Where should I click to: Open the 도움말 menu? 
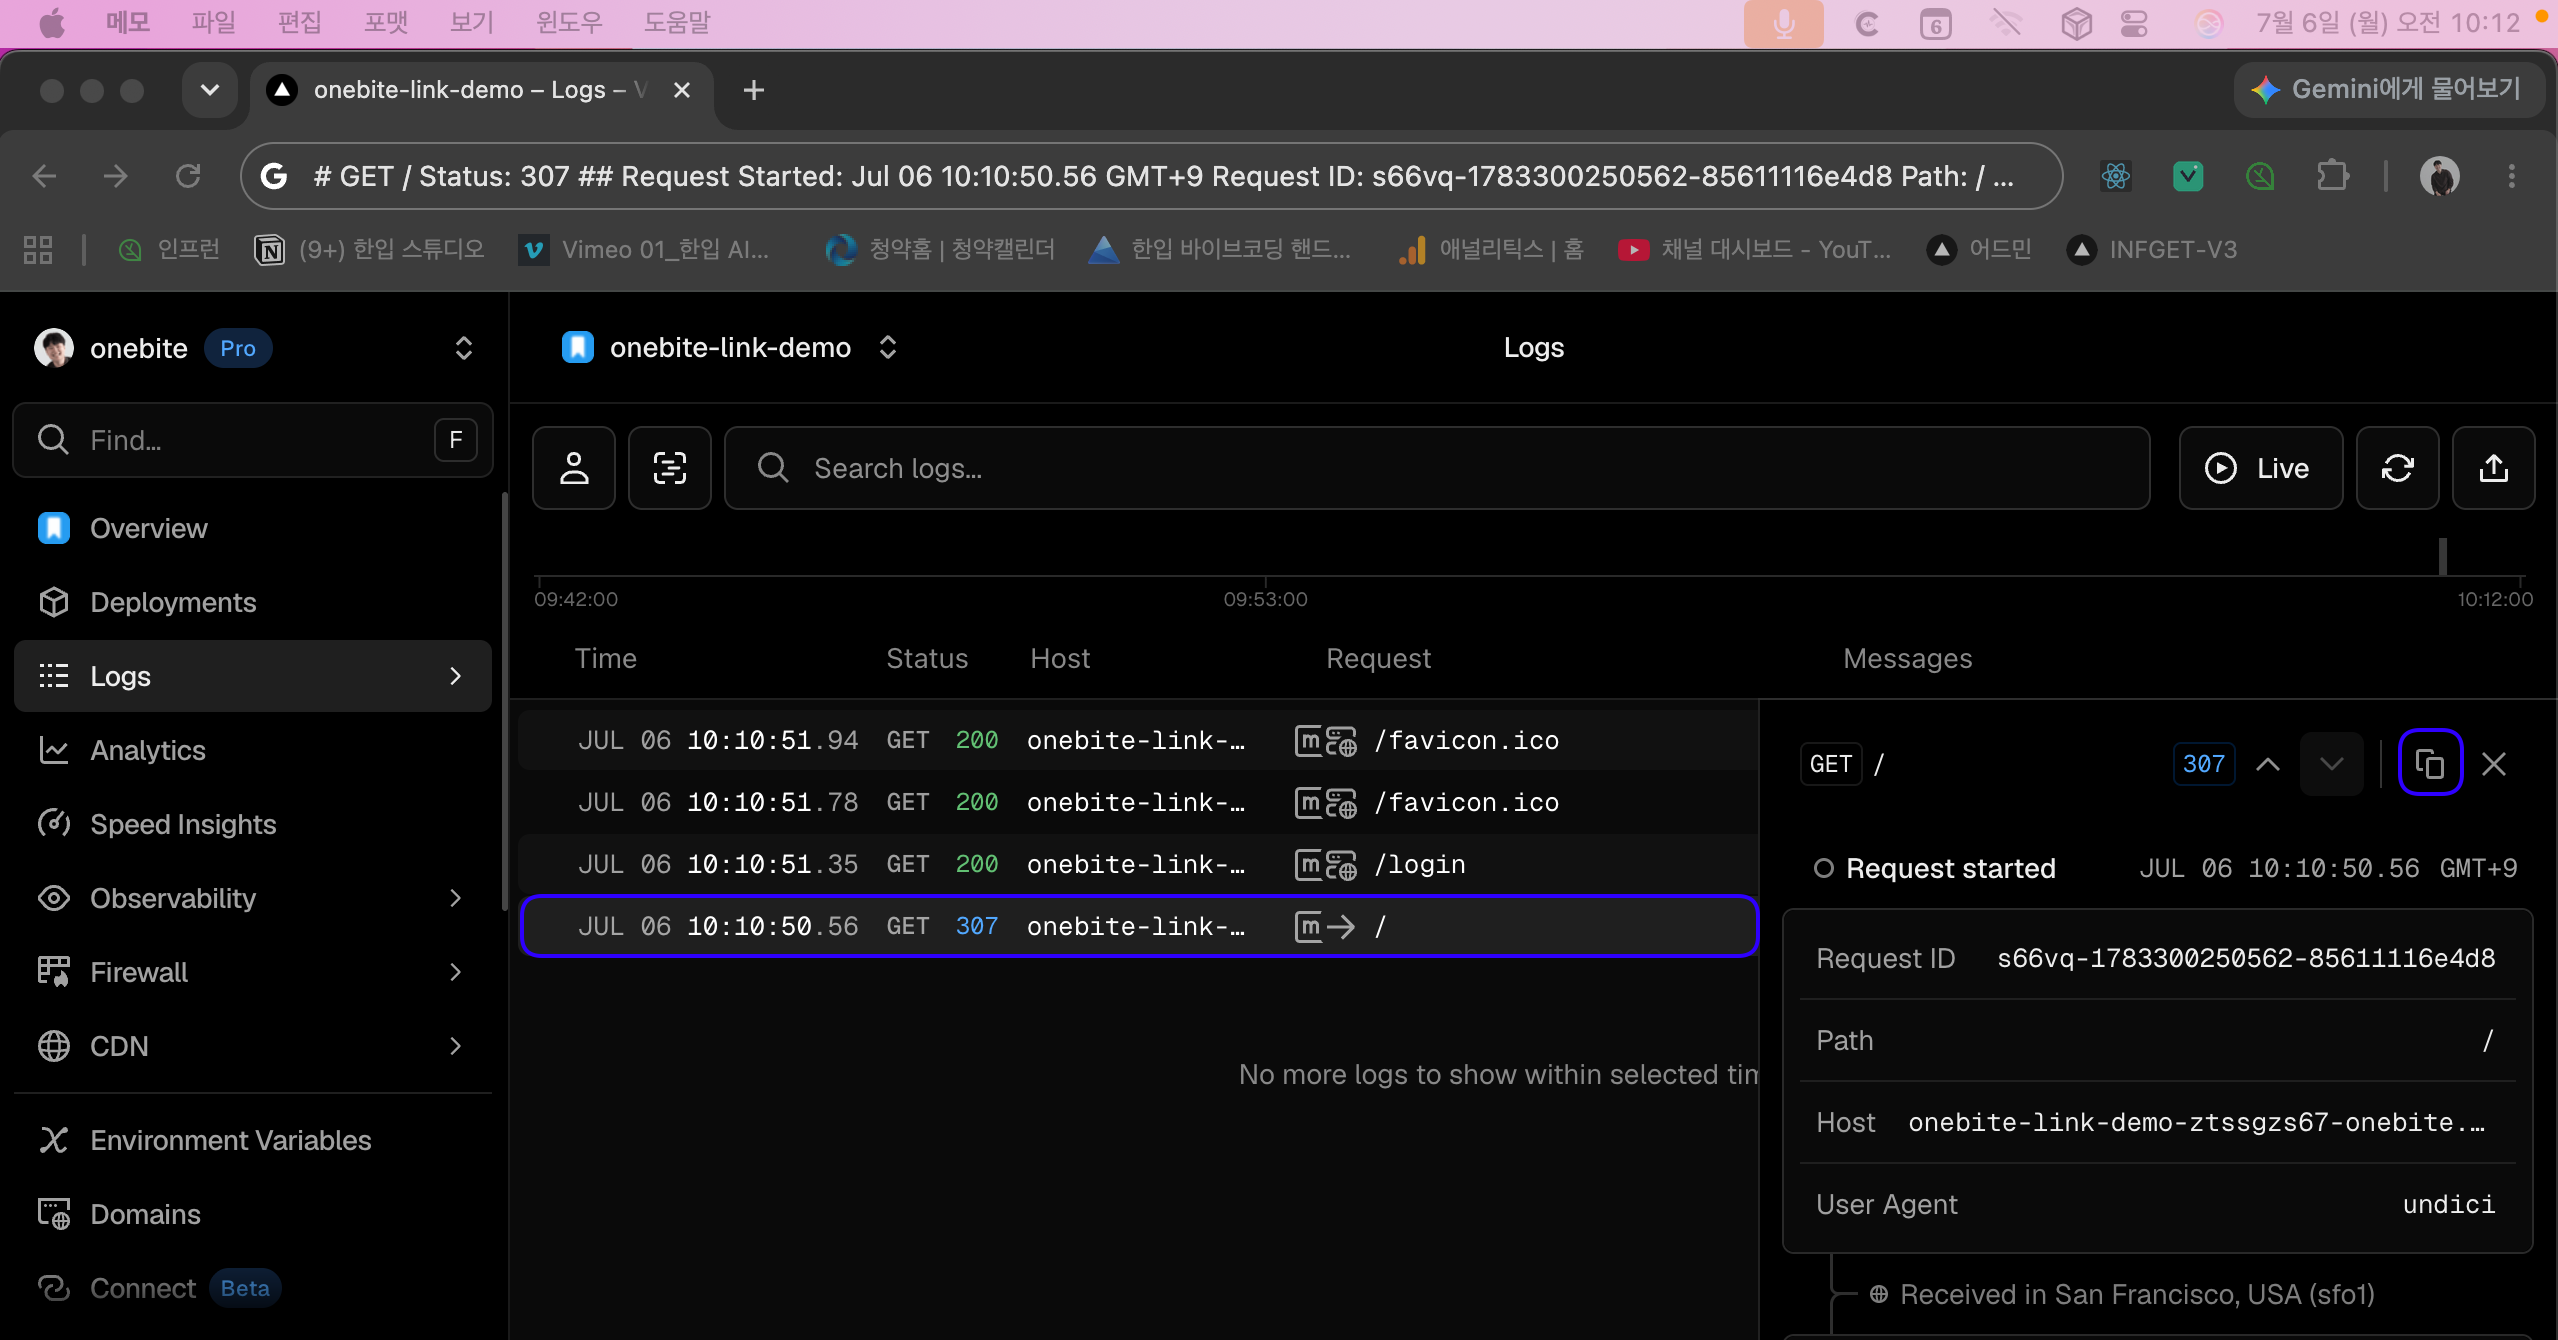tap(677, 22)
